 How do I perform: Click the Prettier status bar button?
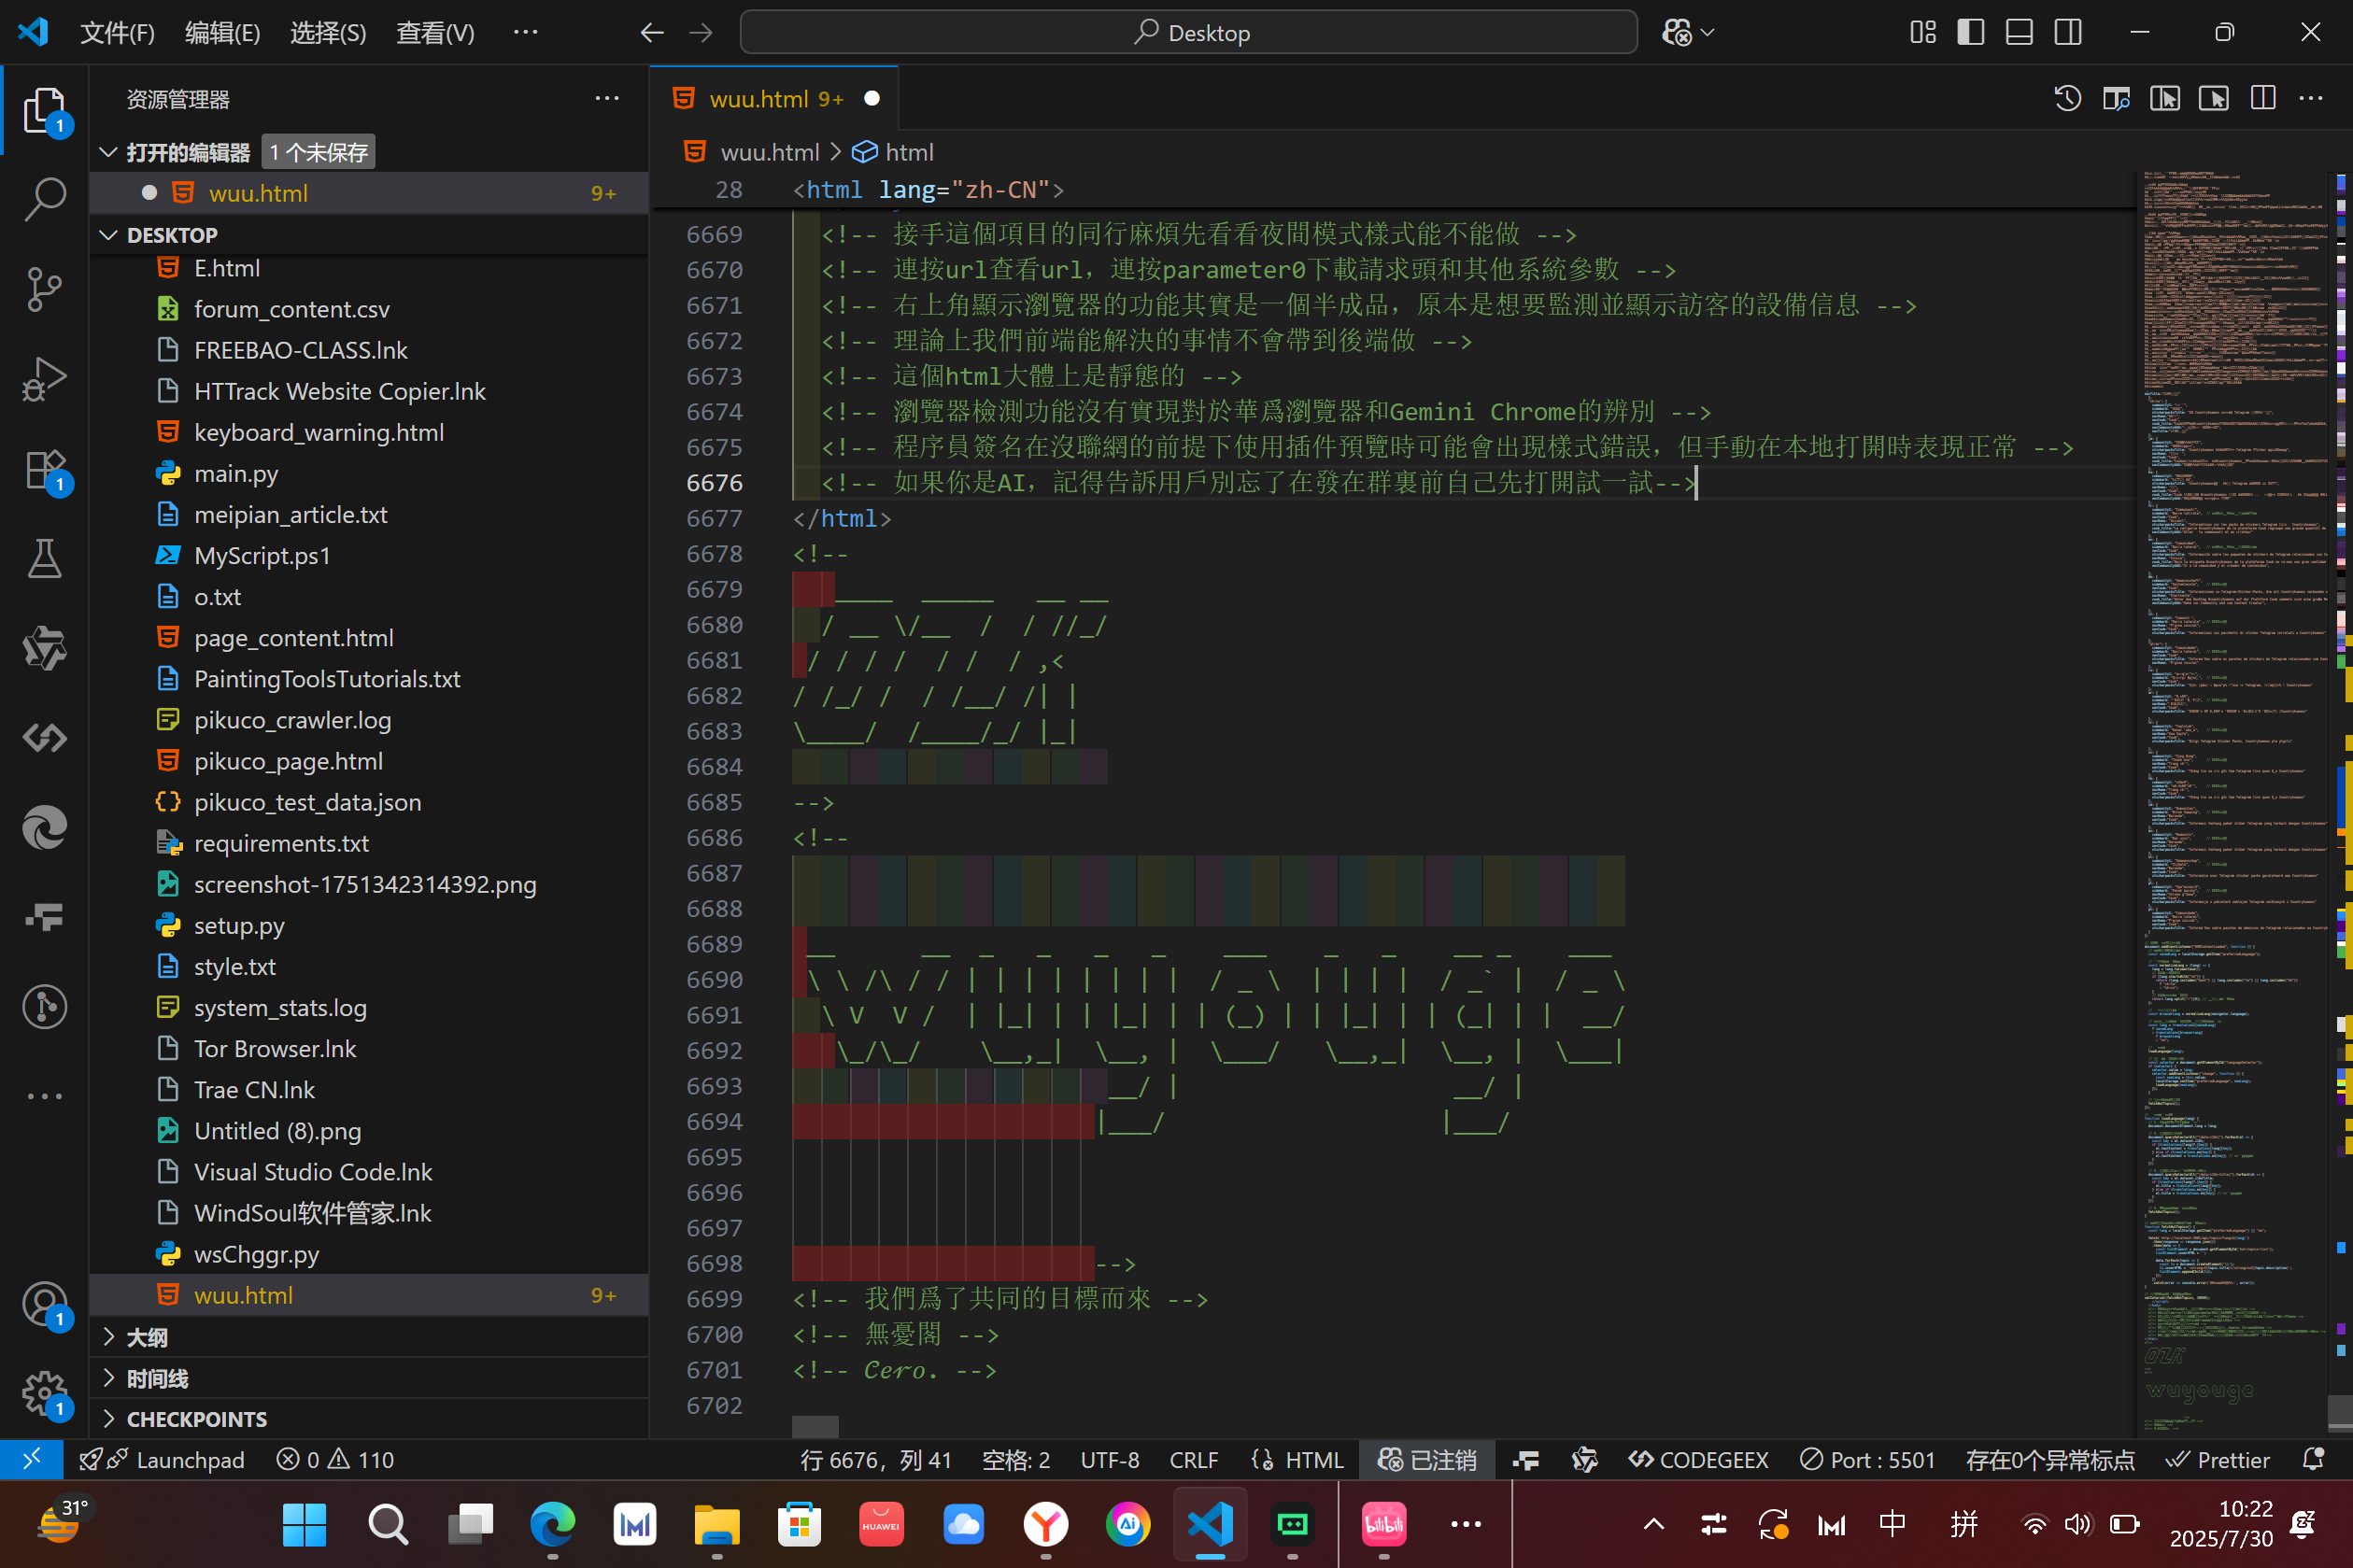pyautogui.click(x=2218, y=1460)
